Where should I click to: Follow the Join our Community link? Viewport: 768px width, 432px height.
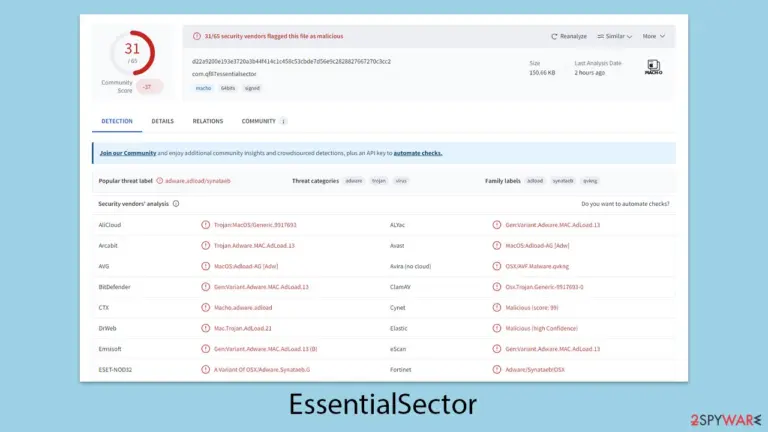click(x=128, y=153)
